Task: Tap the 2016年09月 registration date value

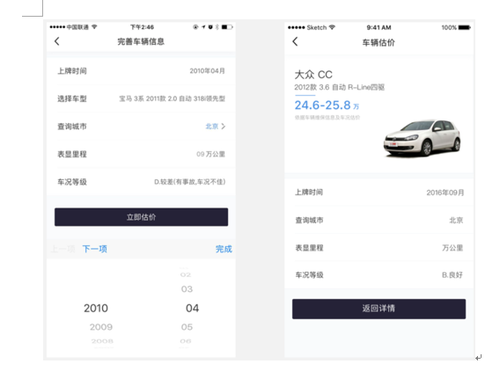Action: click(x=445, y=192)
